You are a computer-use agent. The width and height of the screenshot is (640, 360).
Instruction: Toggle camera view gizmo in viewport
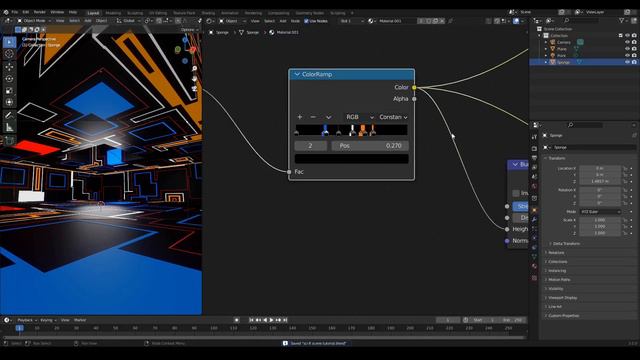coord(195,88)
